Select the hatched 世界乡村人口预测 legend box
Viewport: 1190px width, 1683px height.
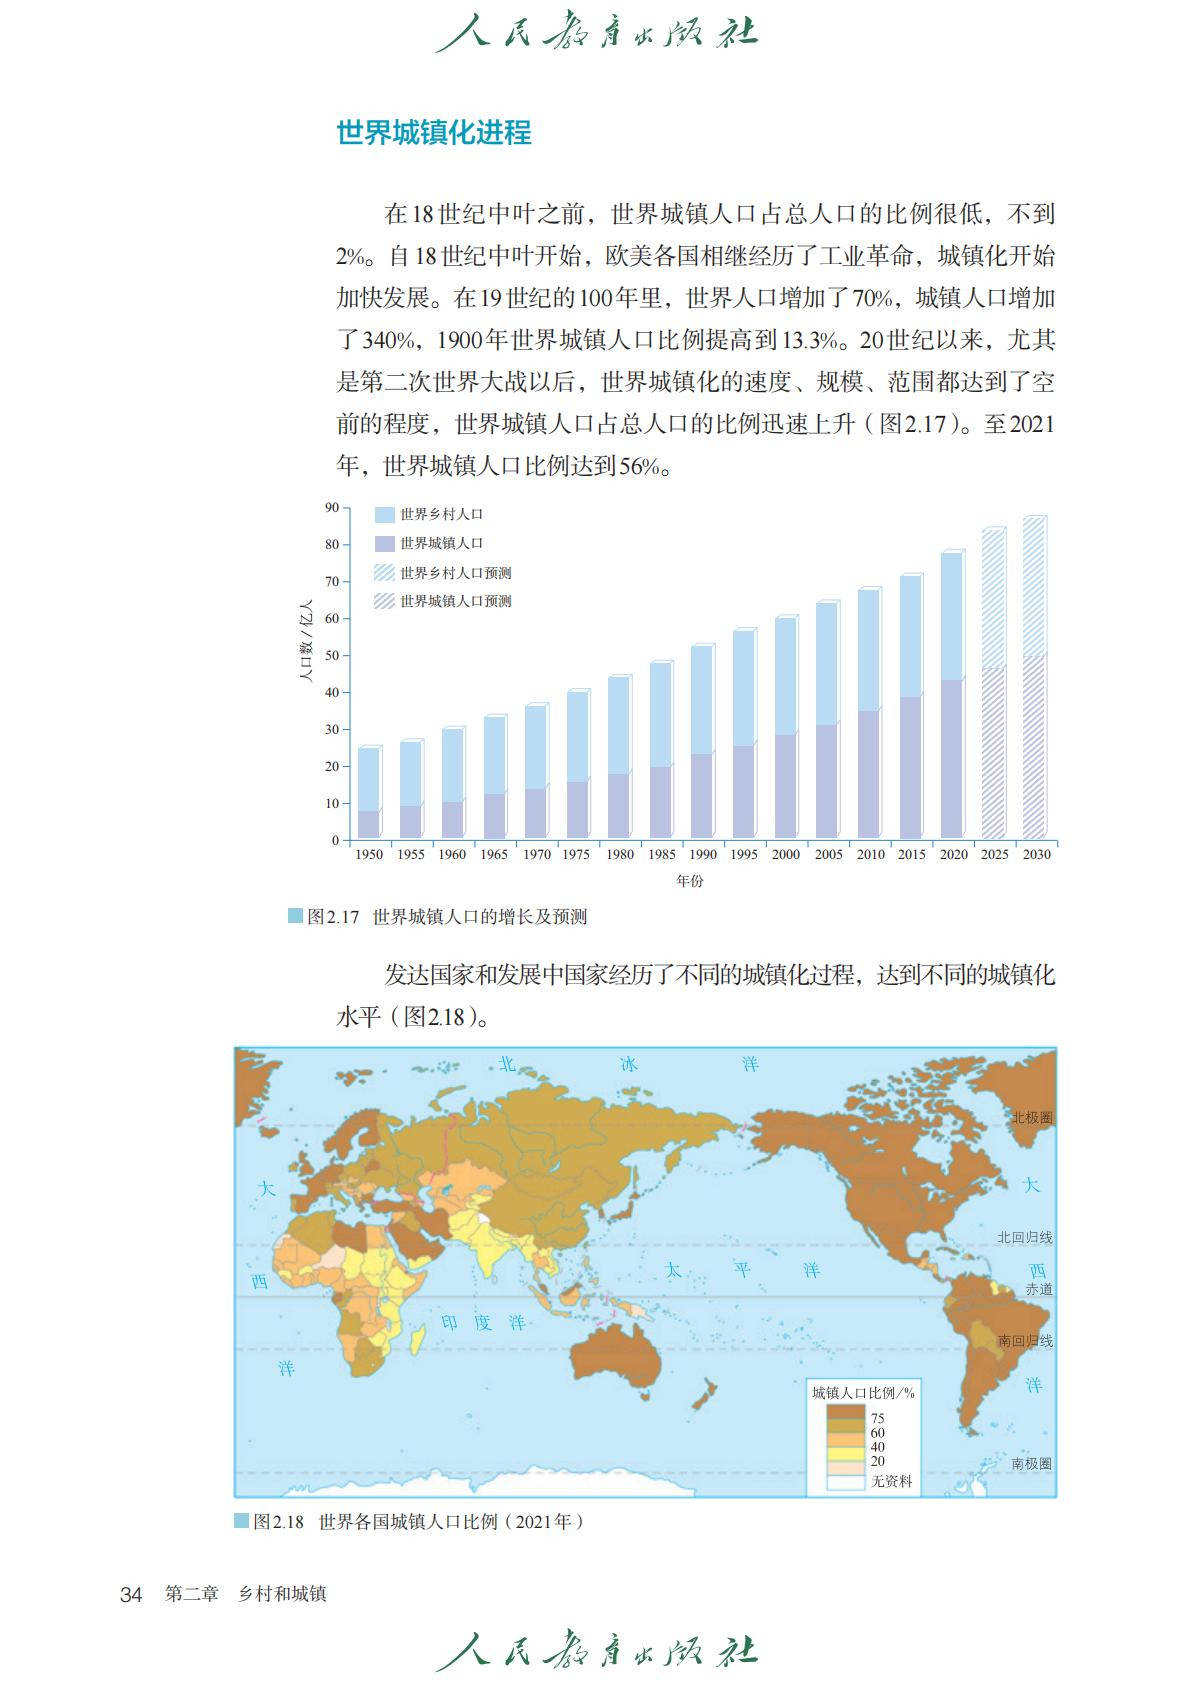[x=384, y=573]
